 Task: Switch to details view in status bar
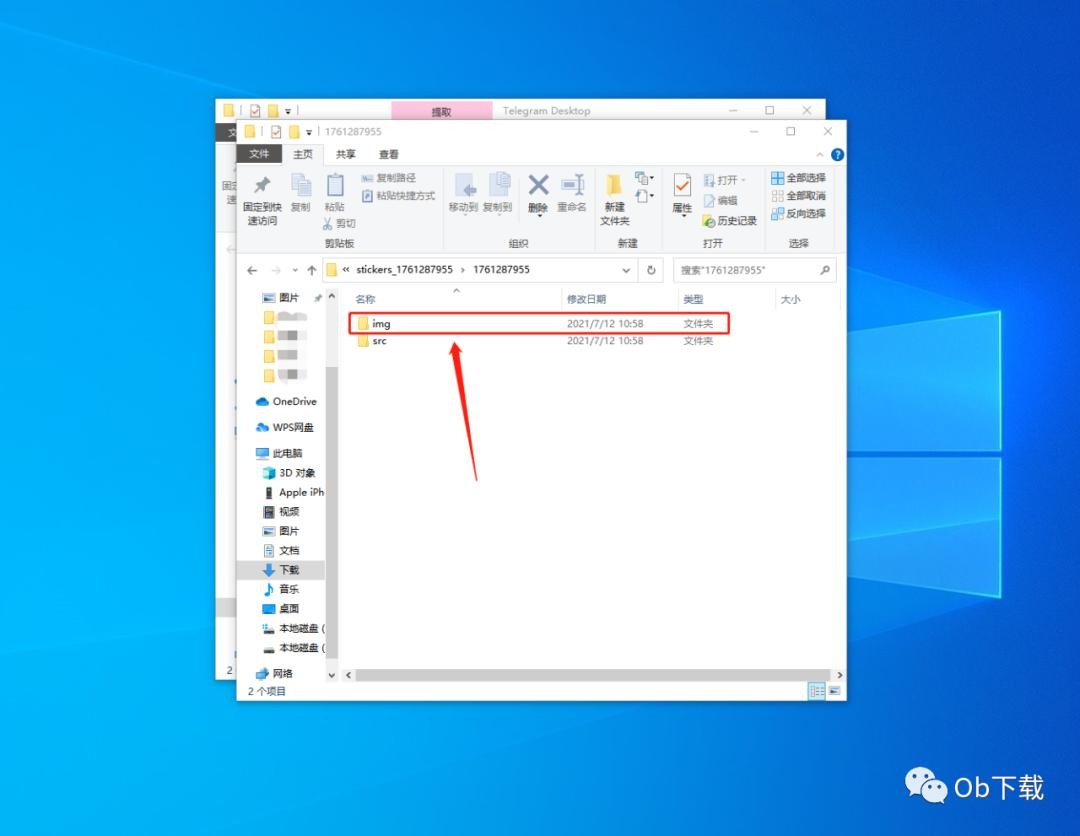point(816,691)
